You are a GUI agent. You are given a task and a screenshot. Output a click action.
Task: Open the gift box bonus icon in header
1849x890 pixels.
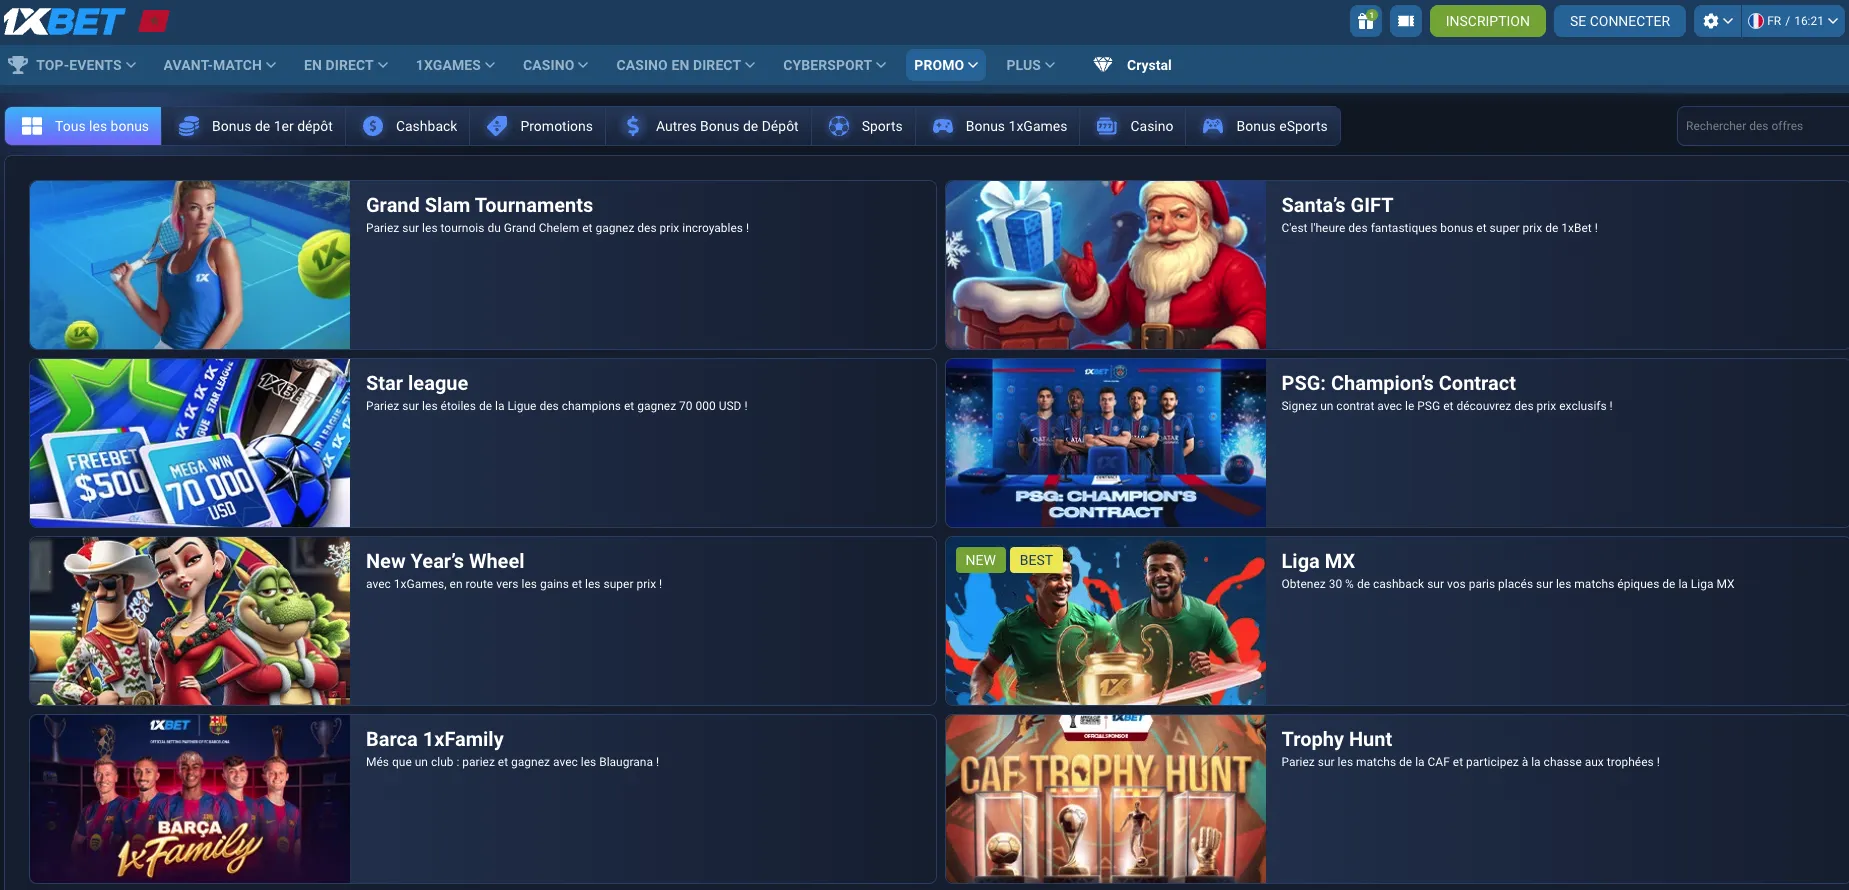tap(1365, 21)
